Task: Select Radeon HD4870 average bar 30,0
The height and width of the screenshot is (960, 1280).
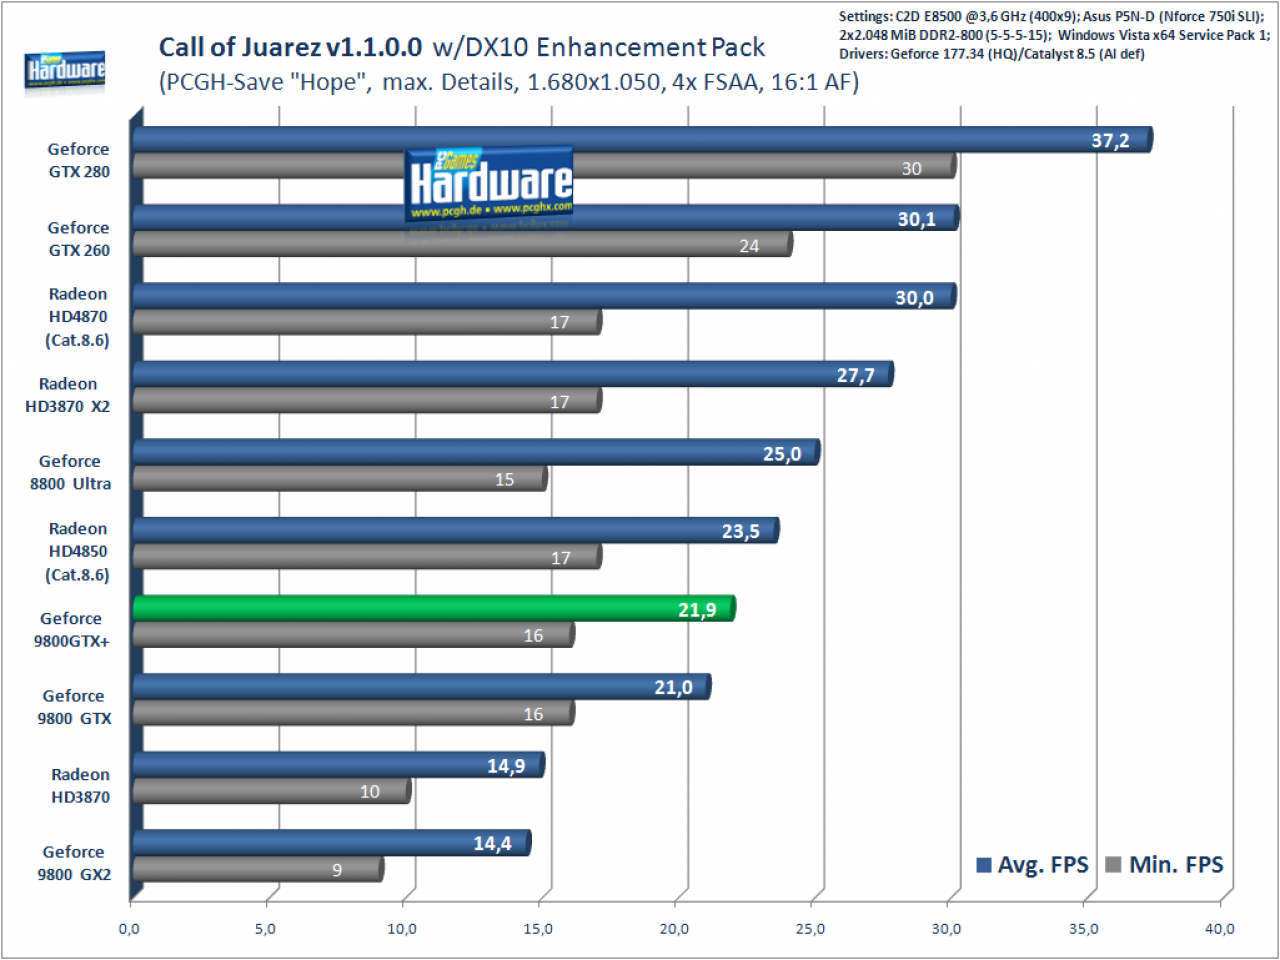Action: (x=545, y=296)
